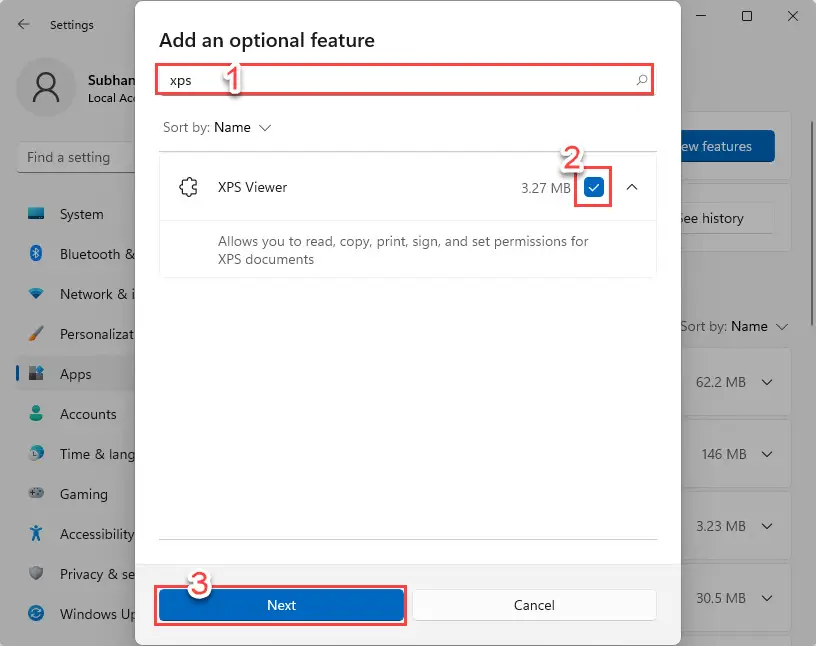Click the Gaming controller icon
816x646 pixels.
[36, 493]
